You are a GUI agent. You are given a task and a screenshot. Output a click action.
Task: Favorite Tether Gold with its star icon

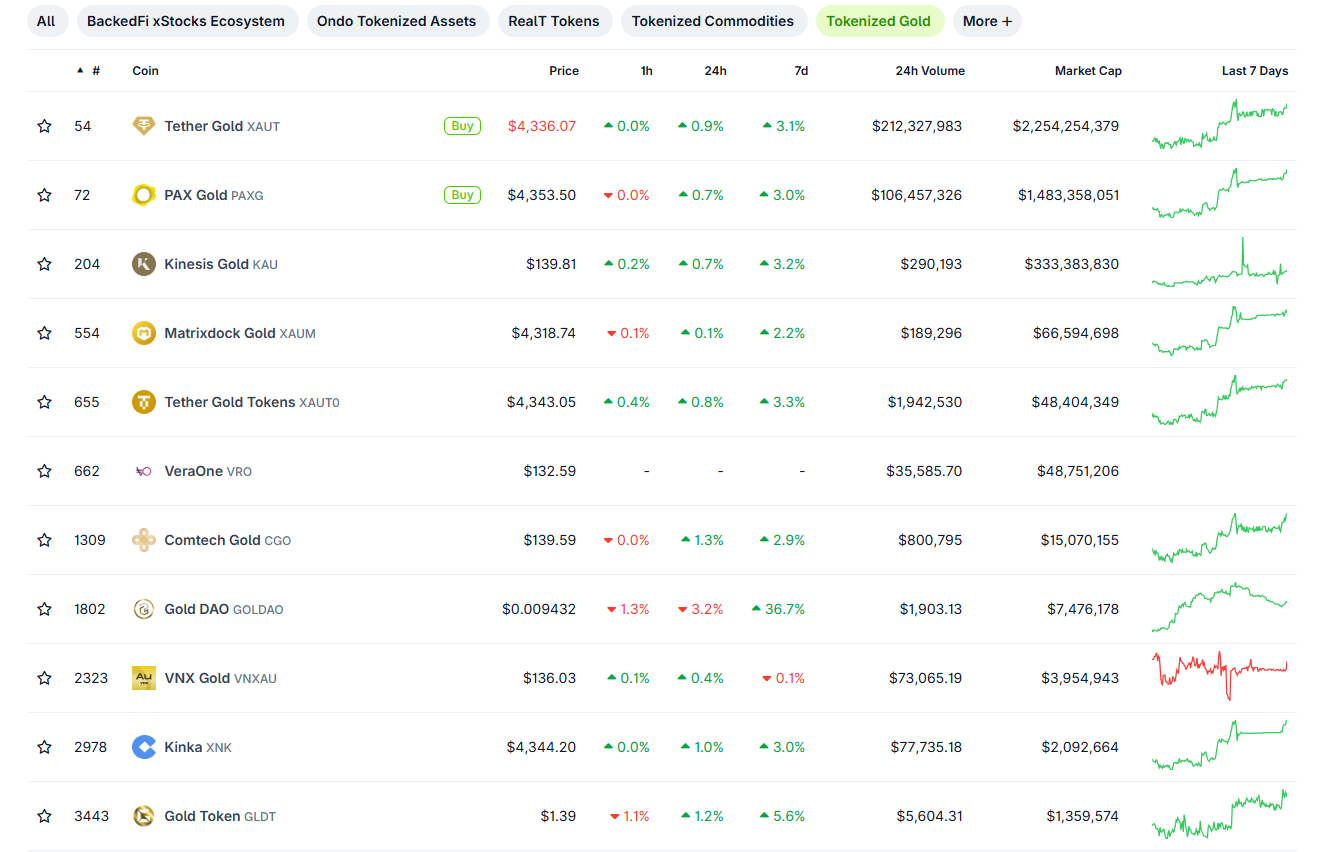44,126
